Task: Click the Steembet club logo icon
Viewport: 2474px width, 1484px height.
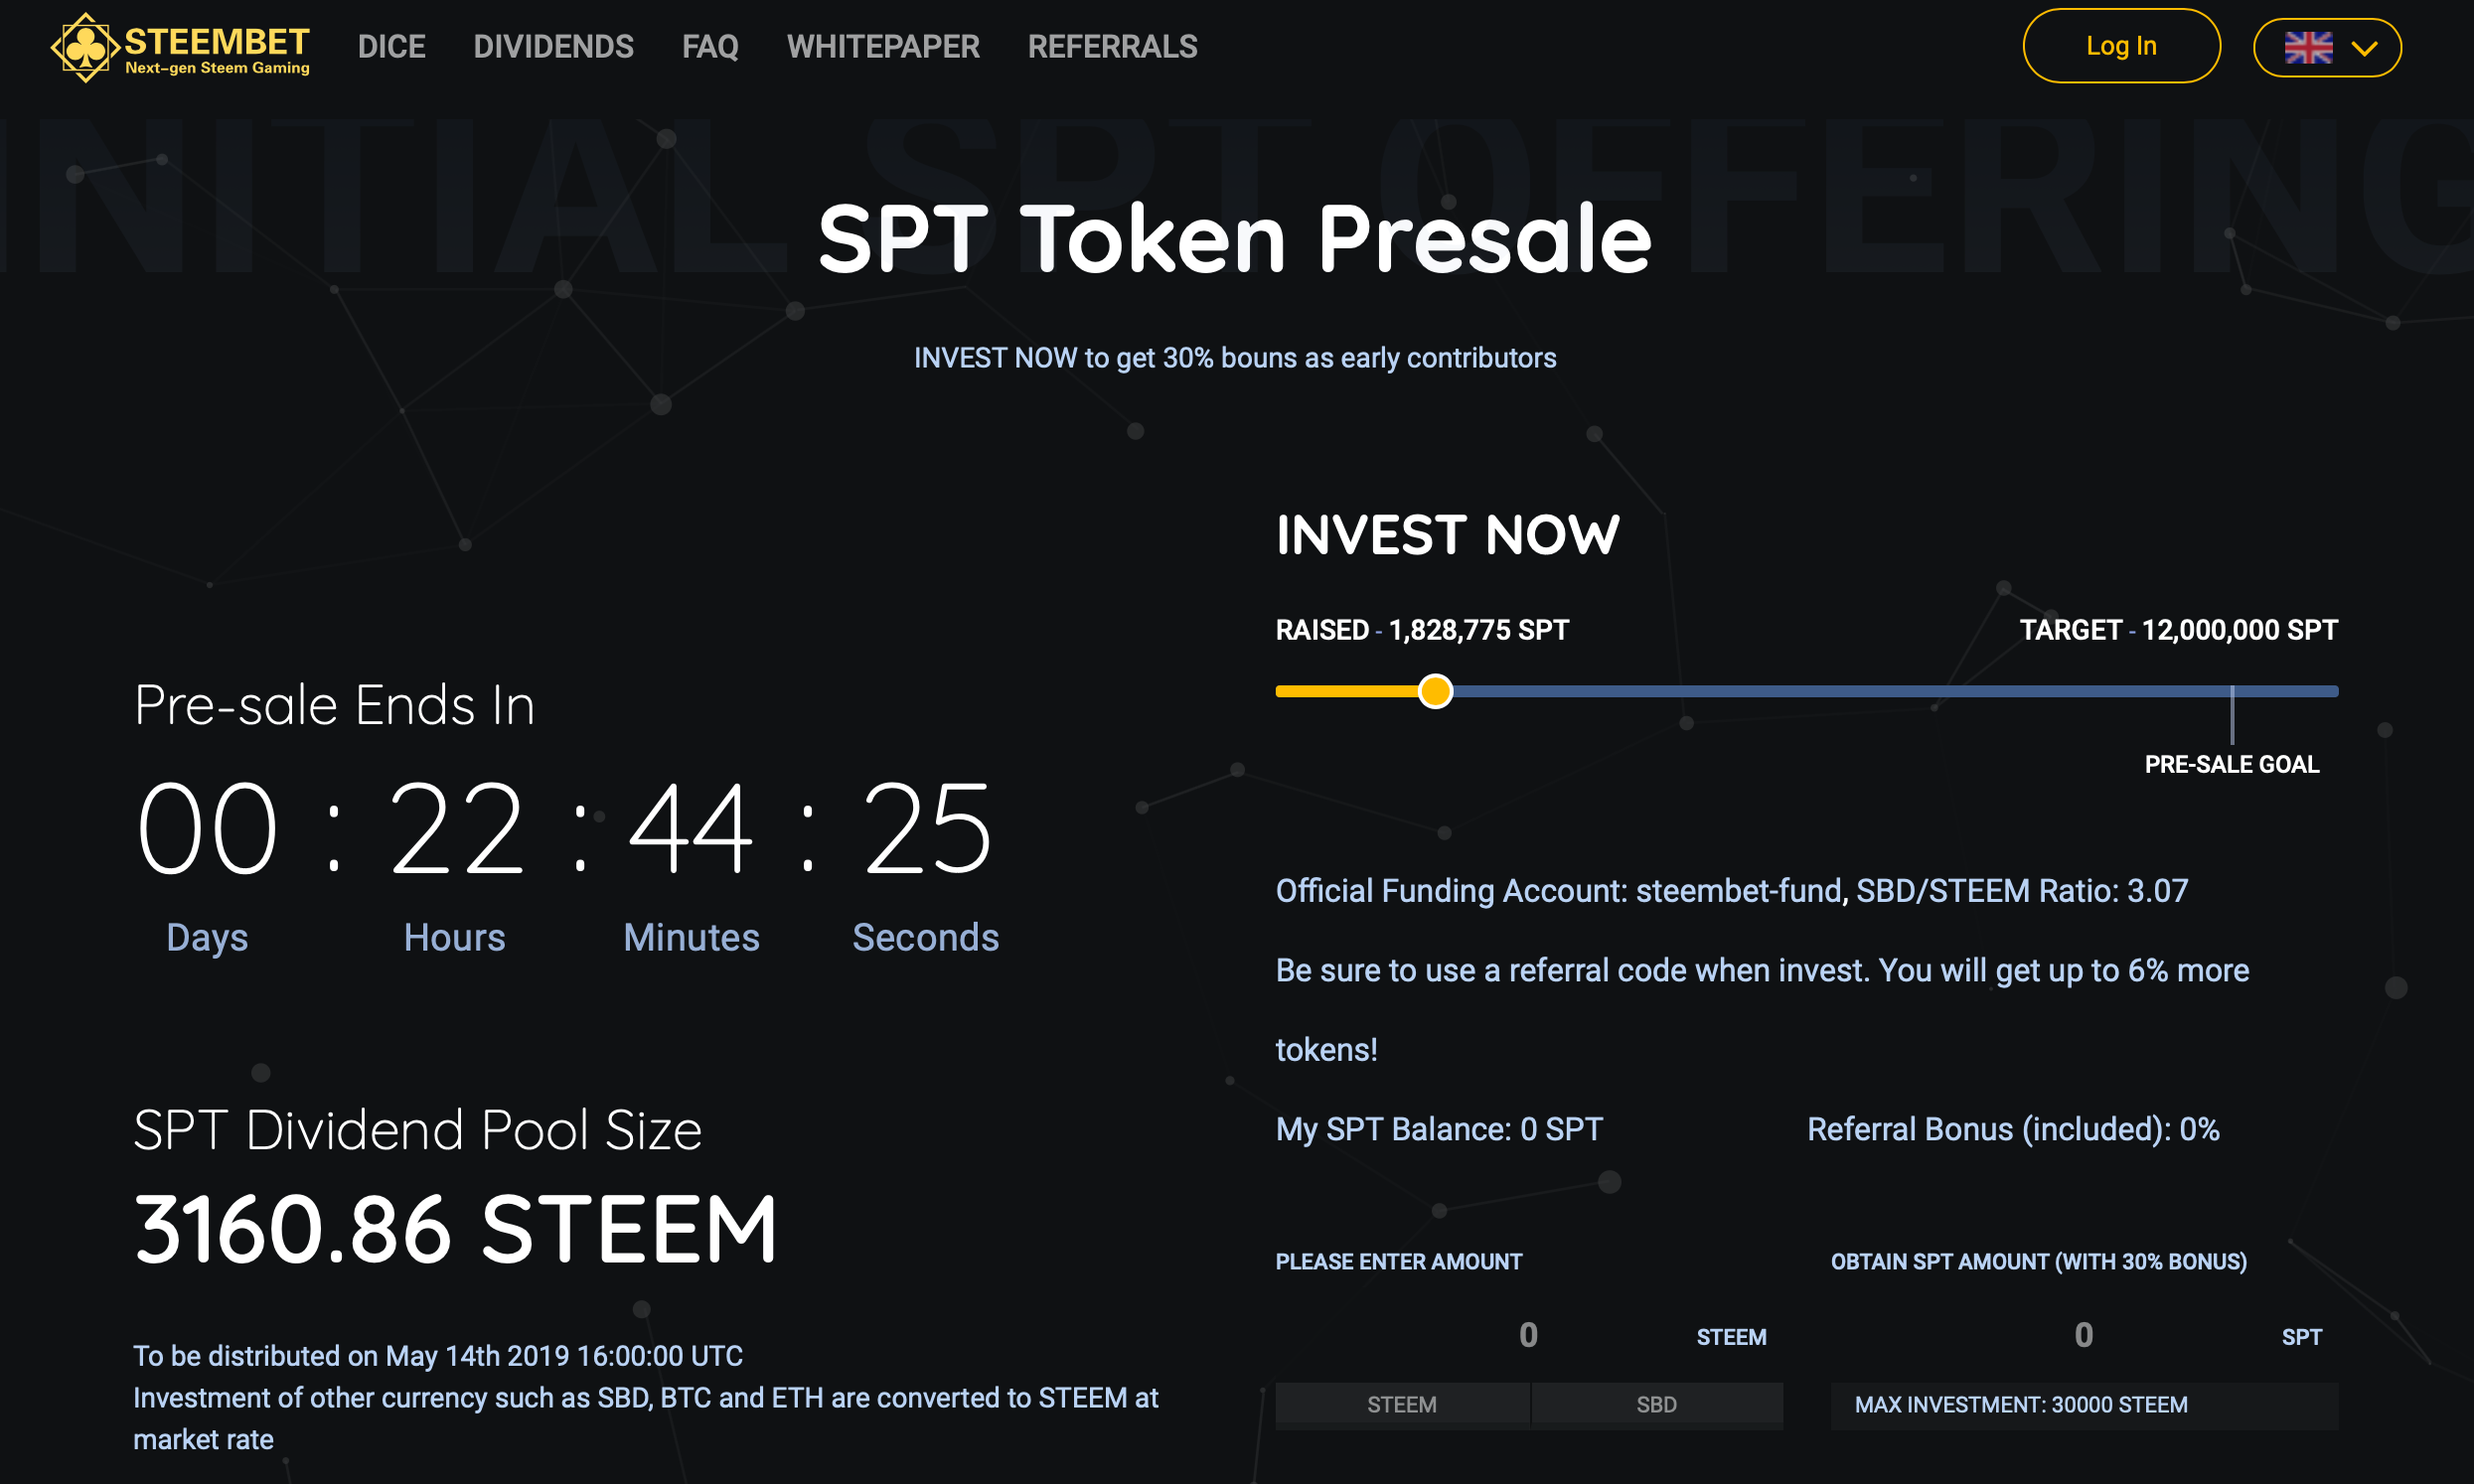Action: (86, 47)
